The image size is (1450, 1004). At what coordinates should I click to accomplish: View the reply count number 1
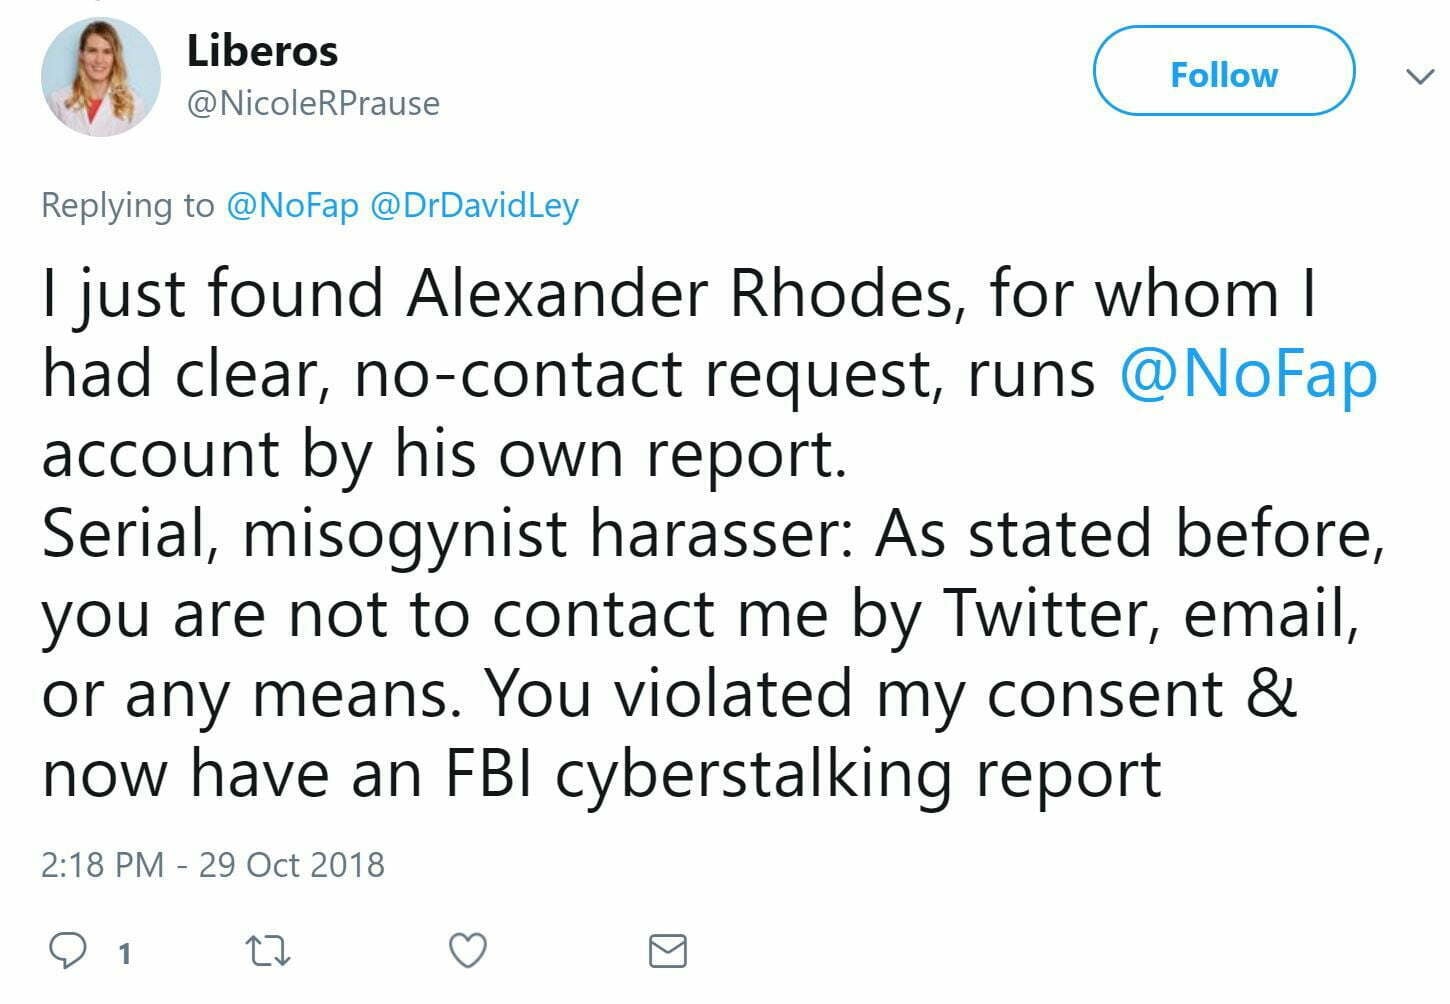pos(124,954)
